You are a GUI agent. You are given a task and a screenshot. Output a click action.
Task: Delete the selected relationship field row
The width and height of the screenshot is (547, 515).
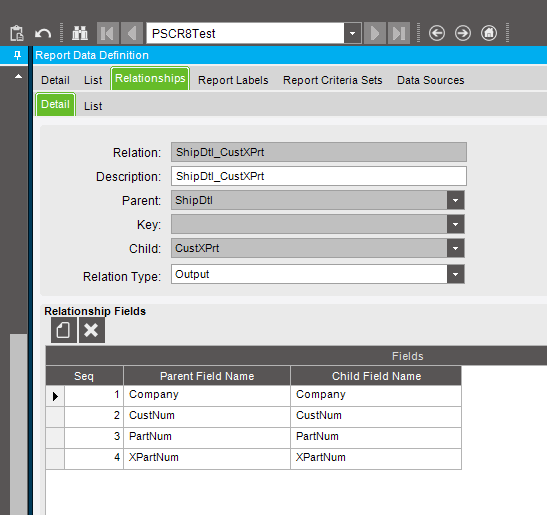(91, 330)
